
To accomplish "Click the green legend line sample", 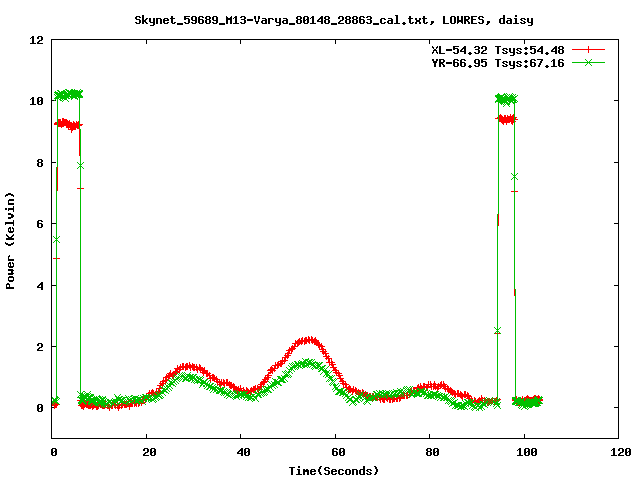I will 588,62.
